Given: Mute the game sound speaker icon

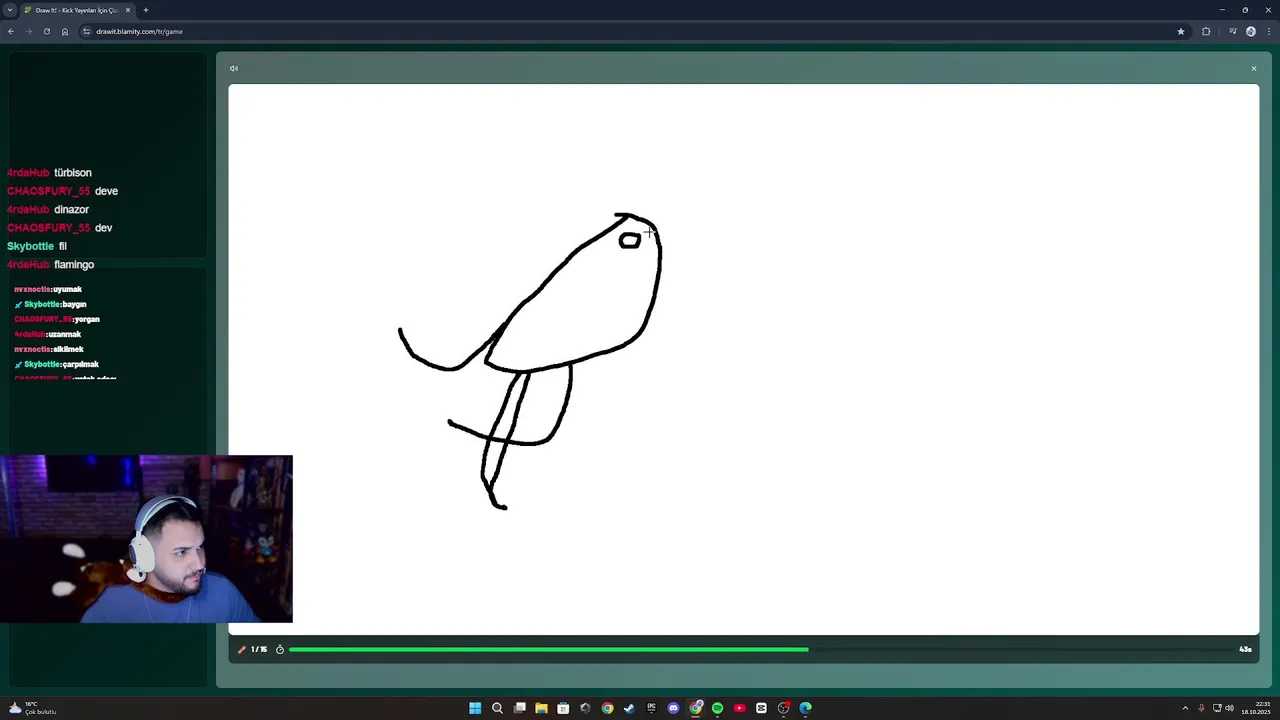Looking at the screenshot, I should pyautogui.click(x=234, y=68).
